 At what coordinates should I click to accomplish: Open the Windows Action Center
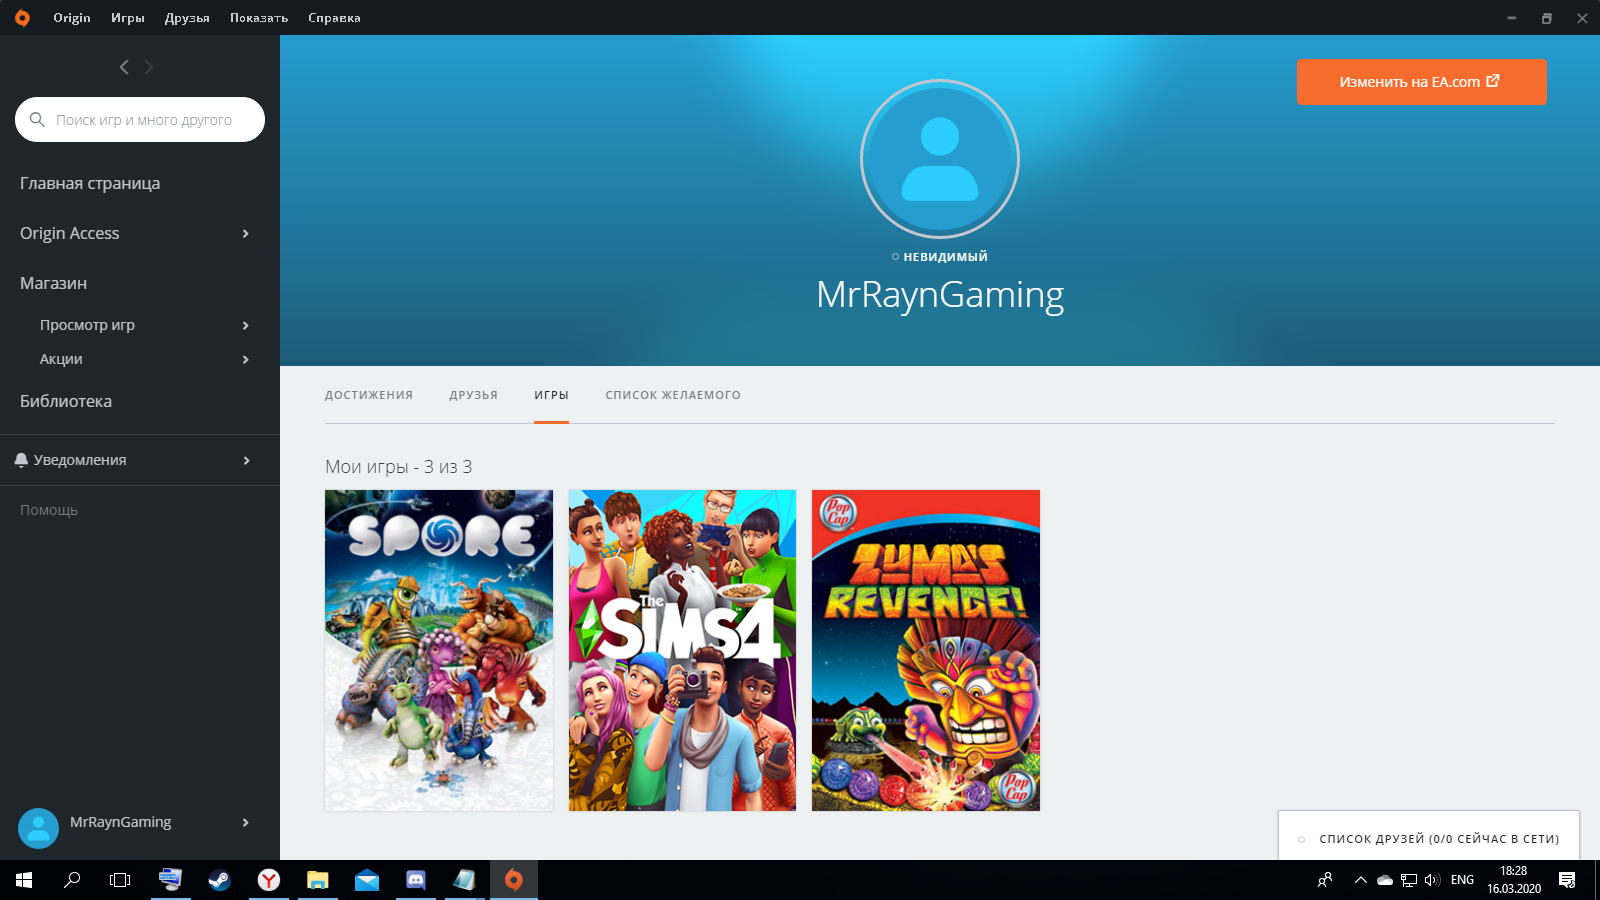point(1567,880)
